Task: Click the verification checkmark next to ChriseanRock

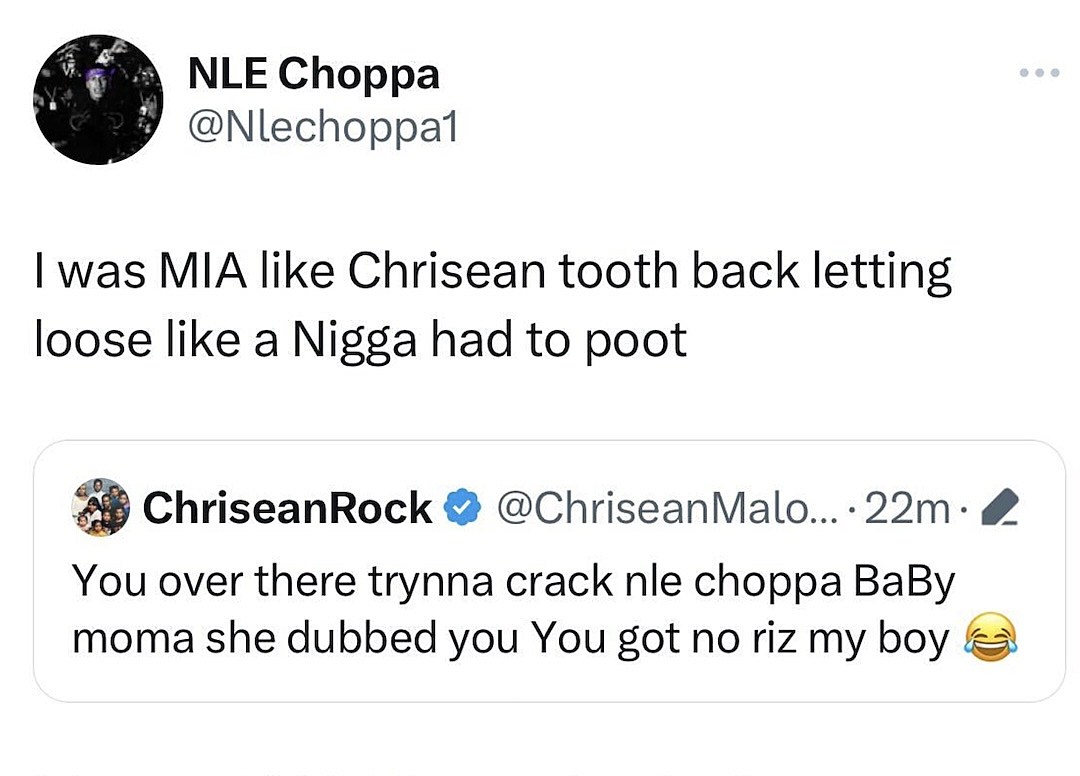Action: (x=460, y=508)
